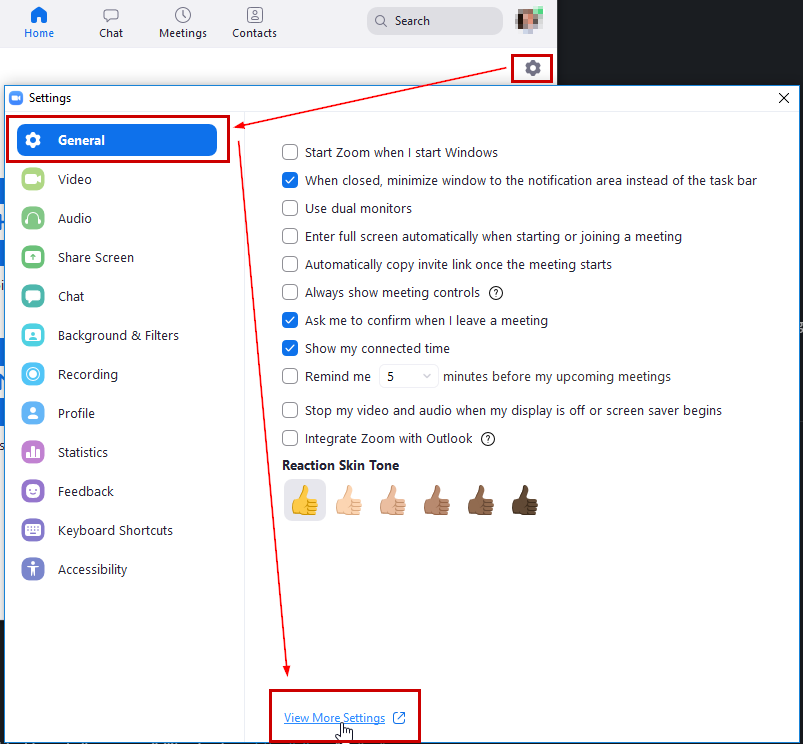Open Share Screen settings icon

33,257
